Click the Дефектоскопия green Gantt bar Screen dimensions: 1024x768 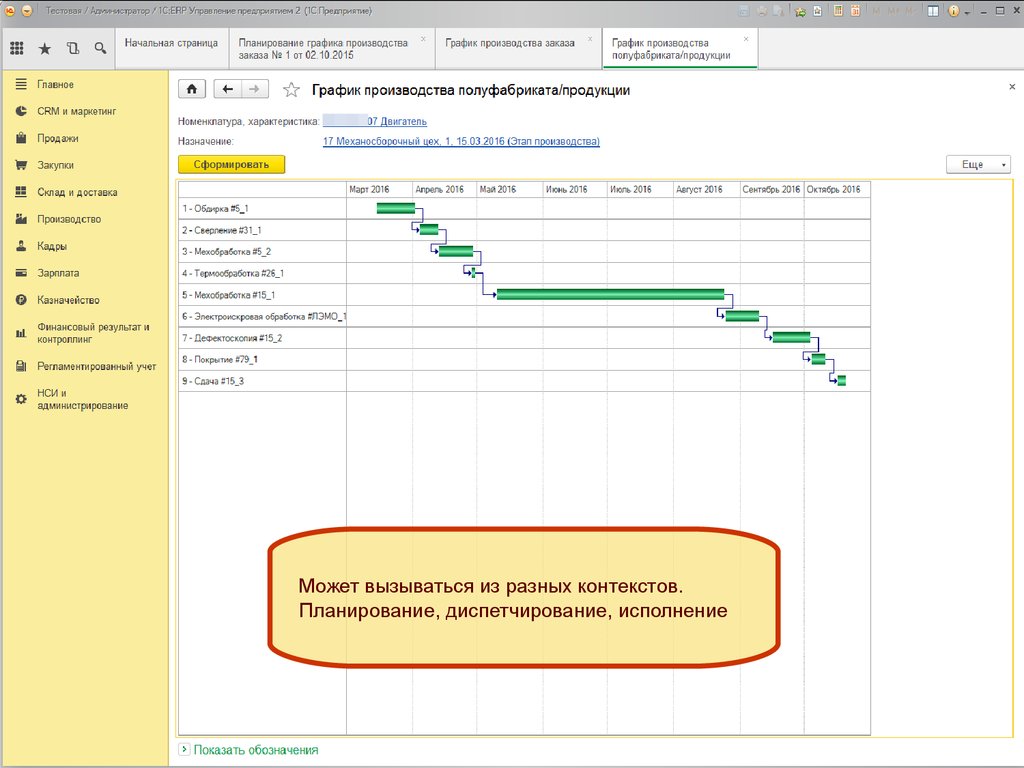click(791, 338)
